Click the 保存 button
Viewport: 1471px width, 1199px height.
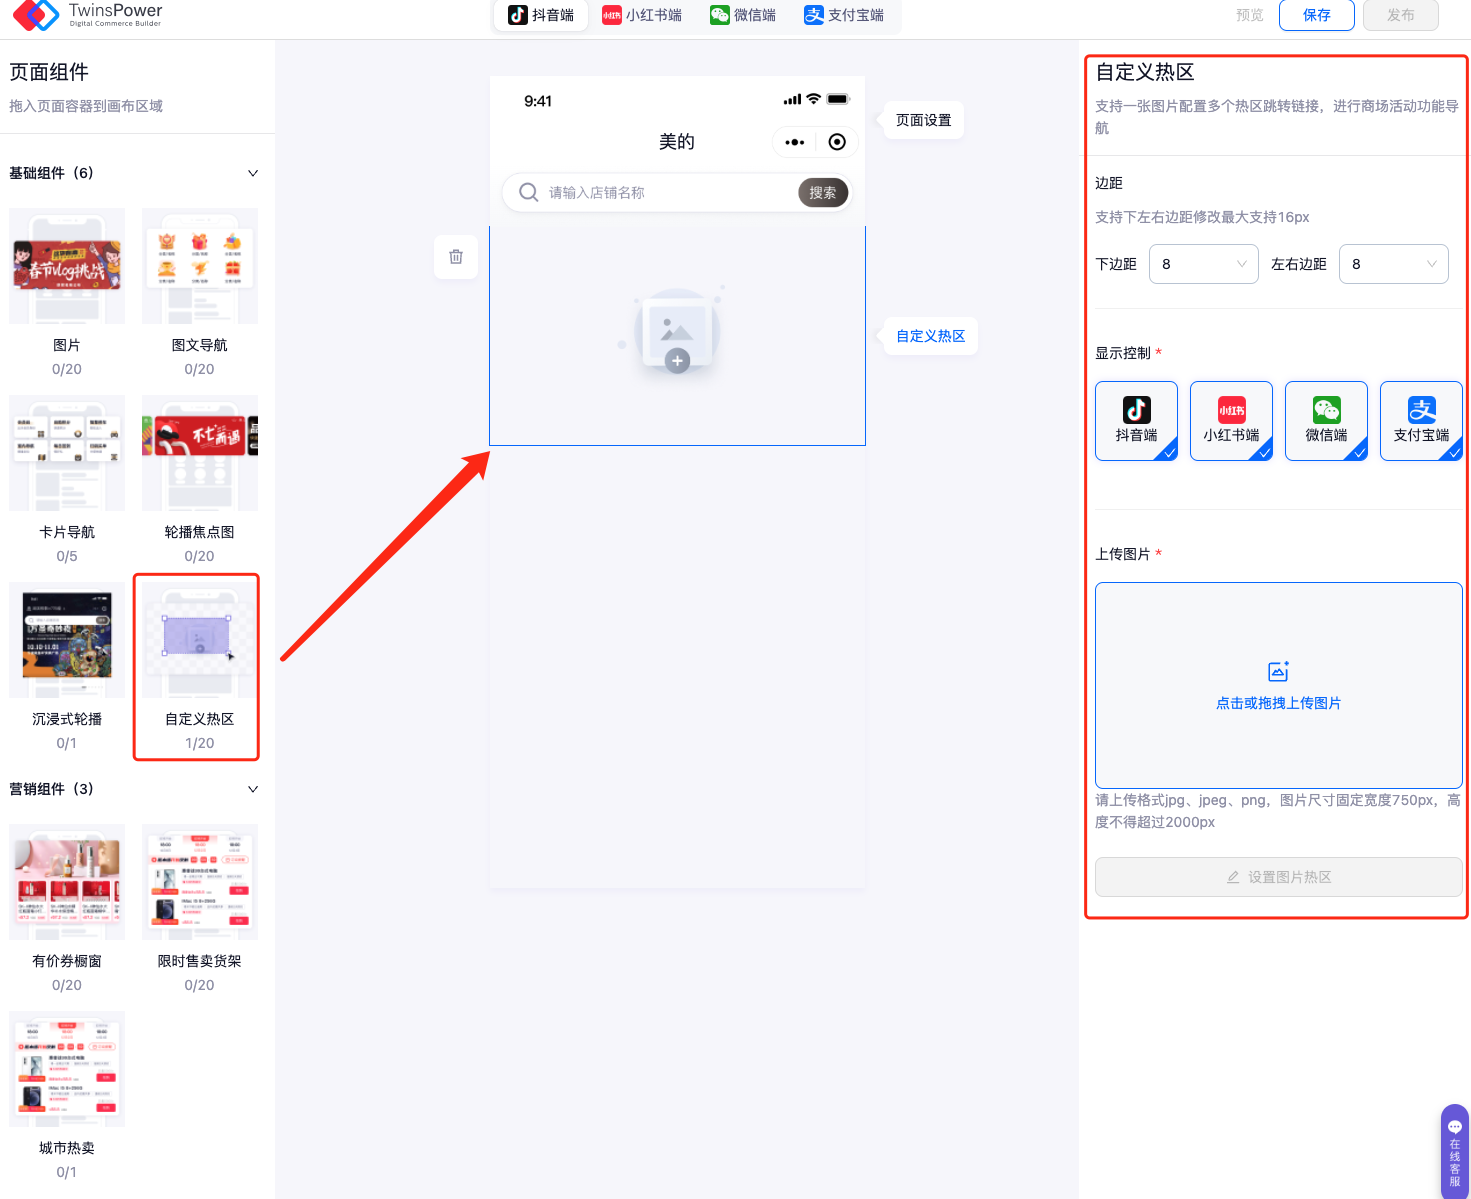click(1316, 15)
